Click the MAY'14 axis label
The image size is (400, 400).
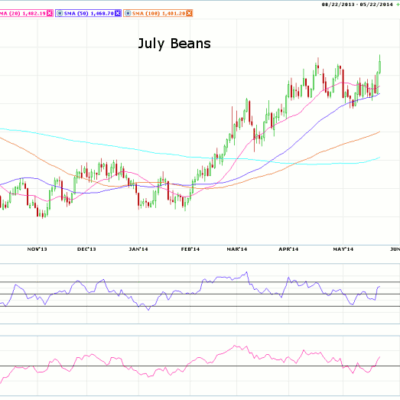(343, 249)
